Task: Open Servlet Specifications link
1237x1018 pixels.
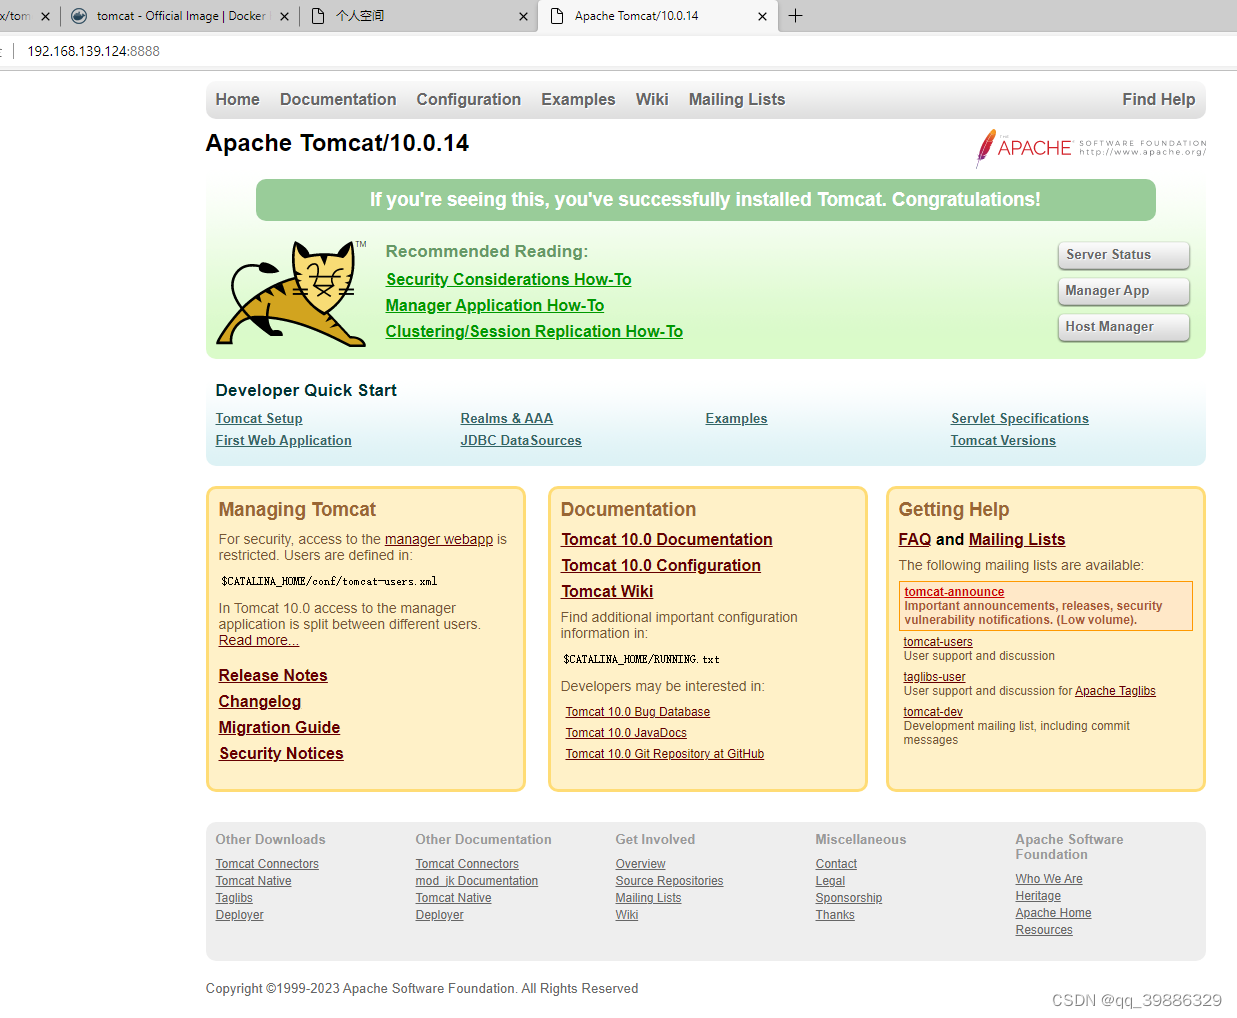Action: coord(1020,418)
